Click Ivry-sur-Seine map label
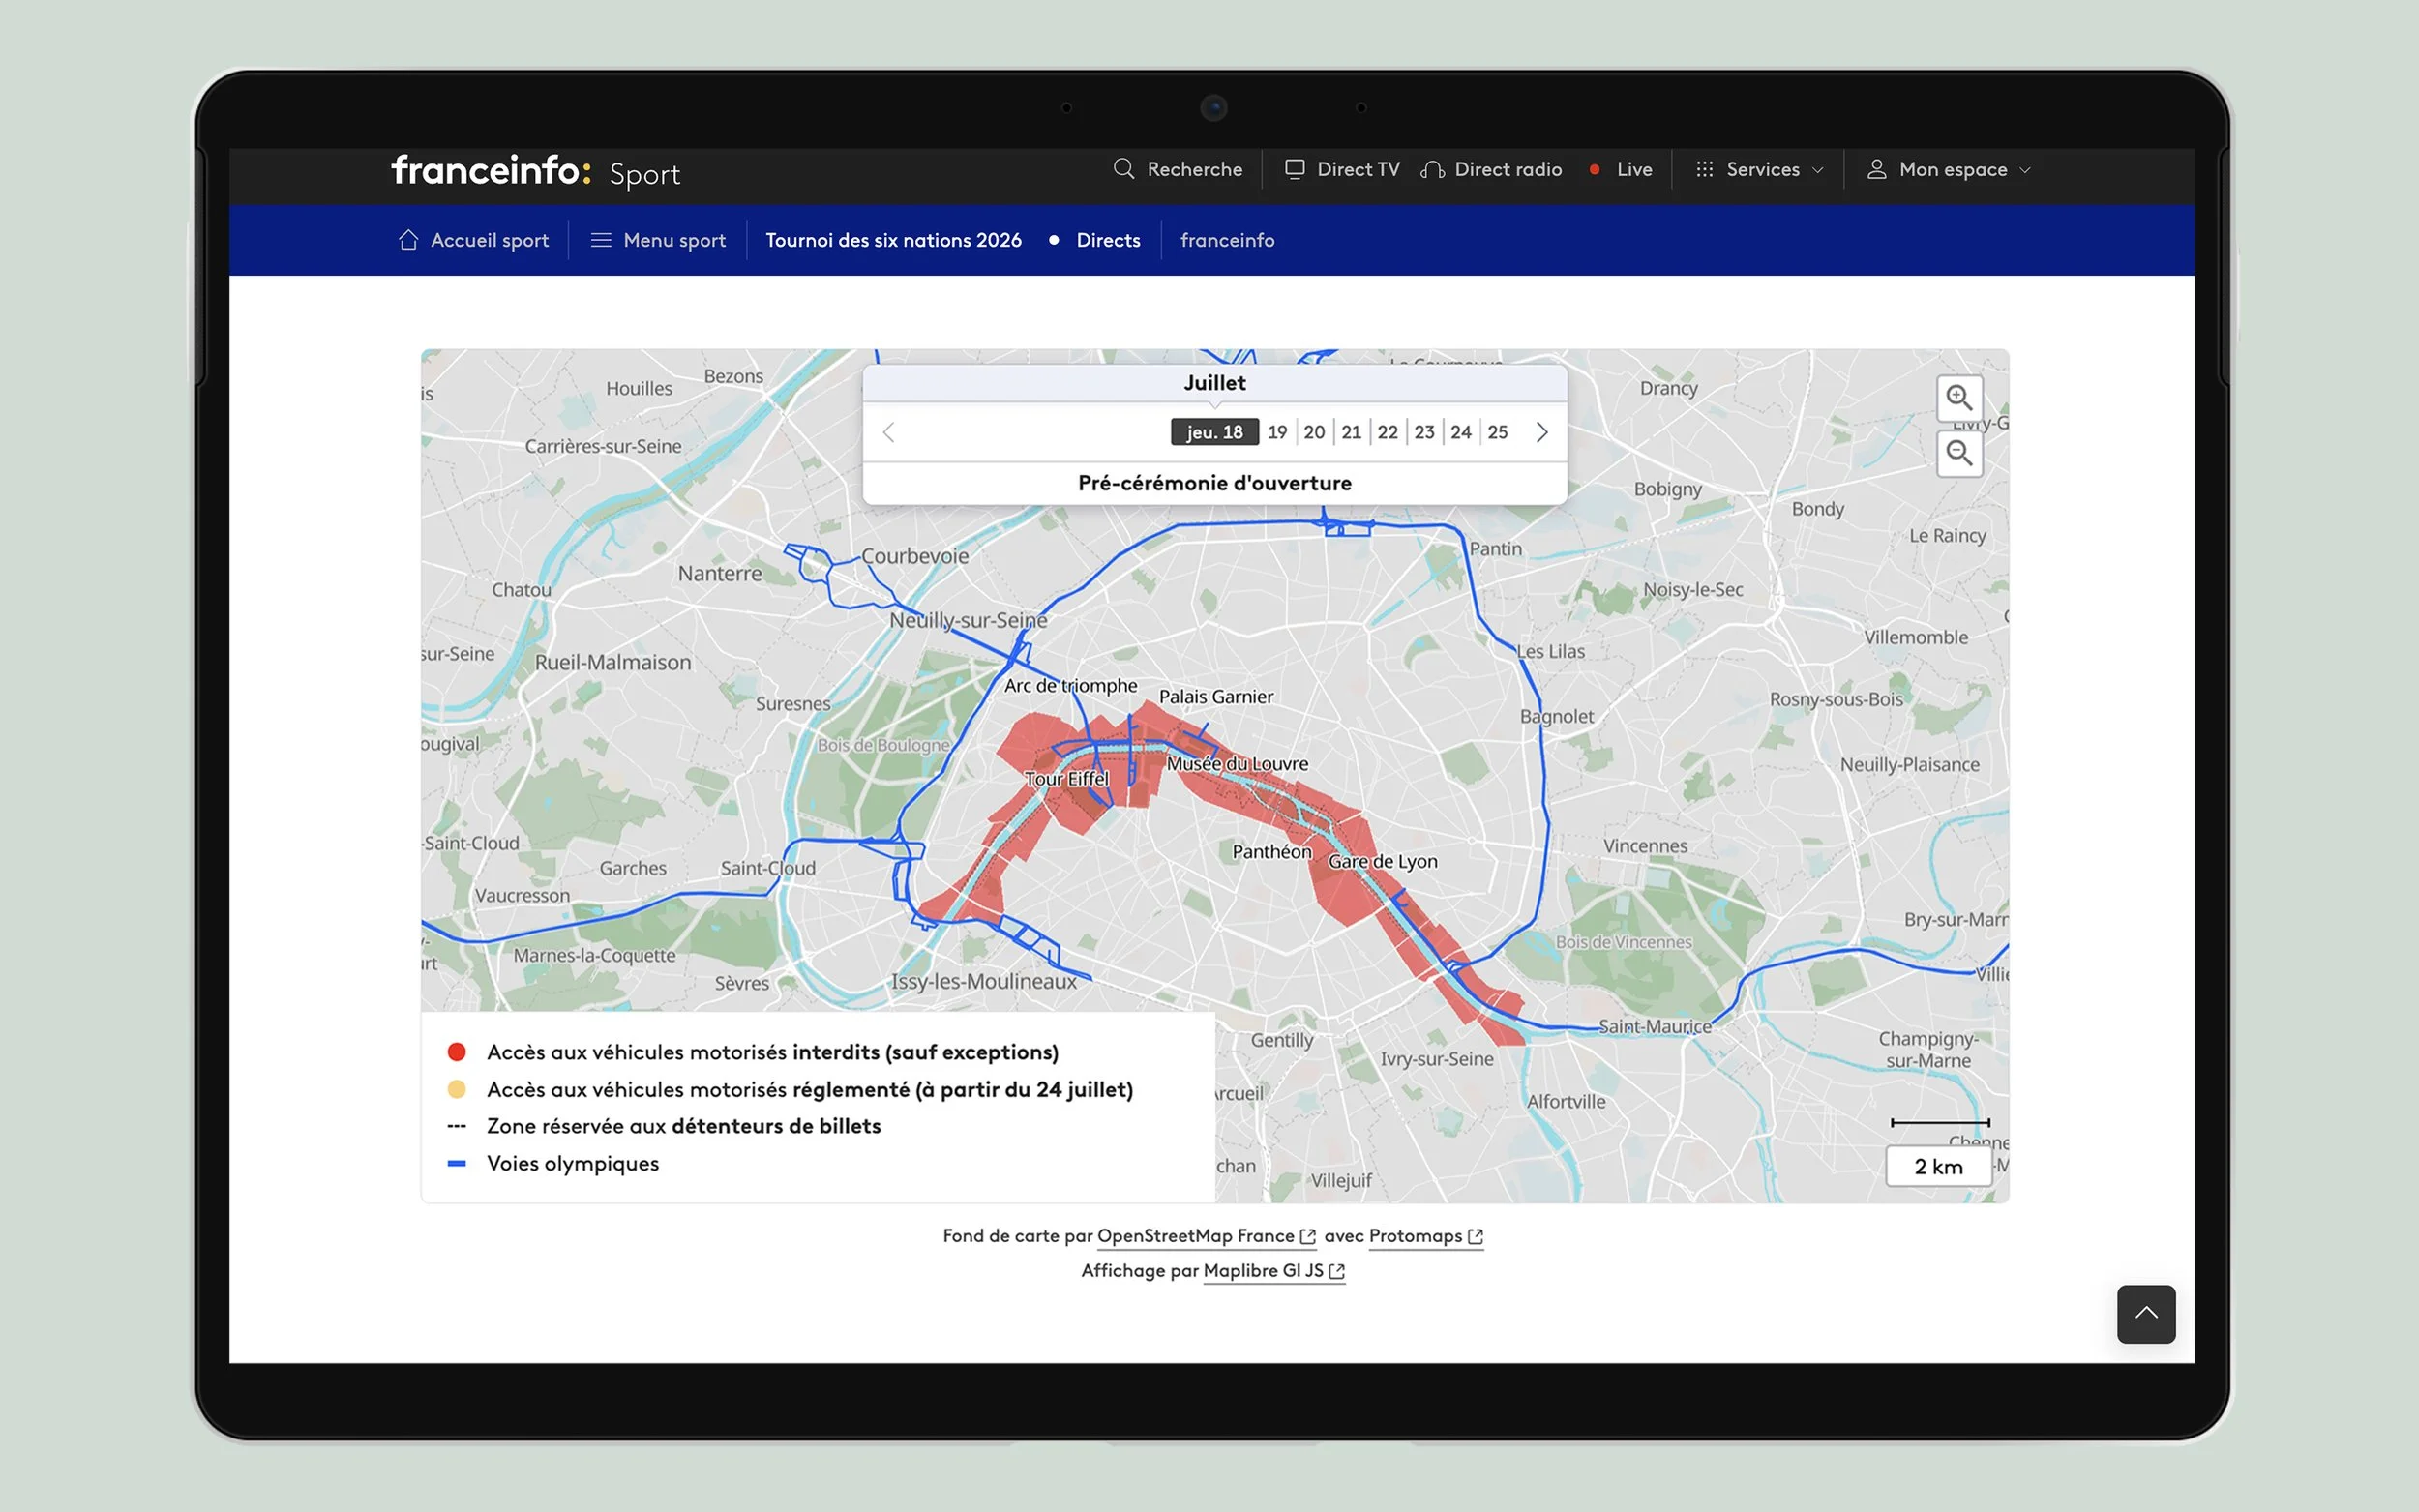2419x1512 pixels. [x=1436, y=1060]
